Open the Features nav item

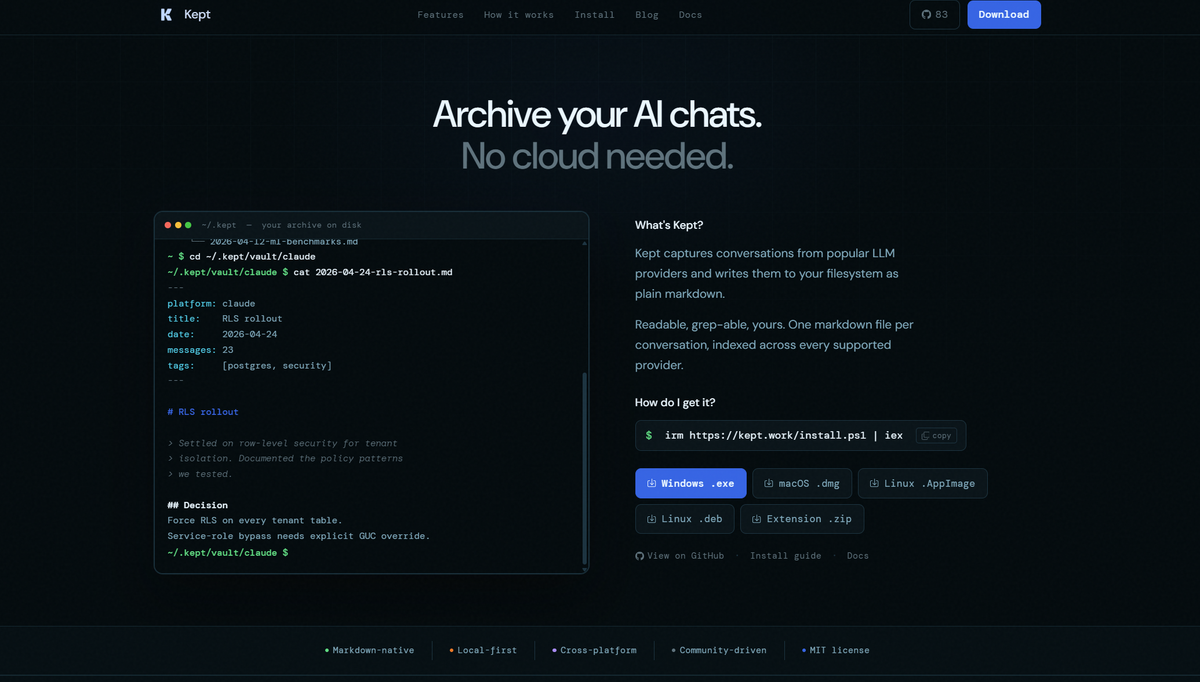tap(441, 15)
